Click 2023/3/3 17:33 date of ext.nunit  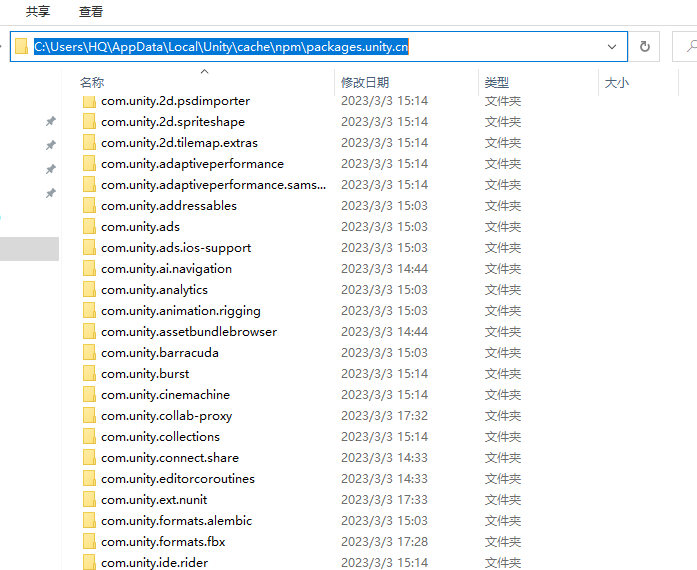[385, 500]
